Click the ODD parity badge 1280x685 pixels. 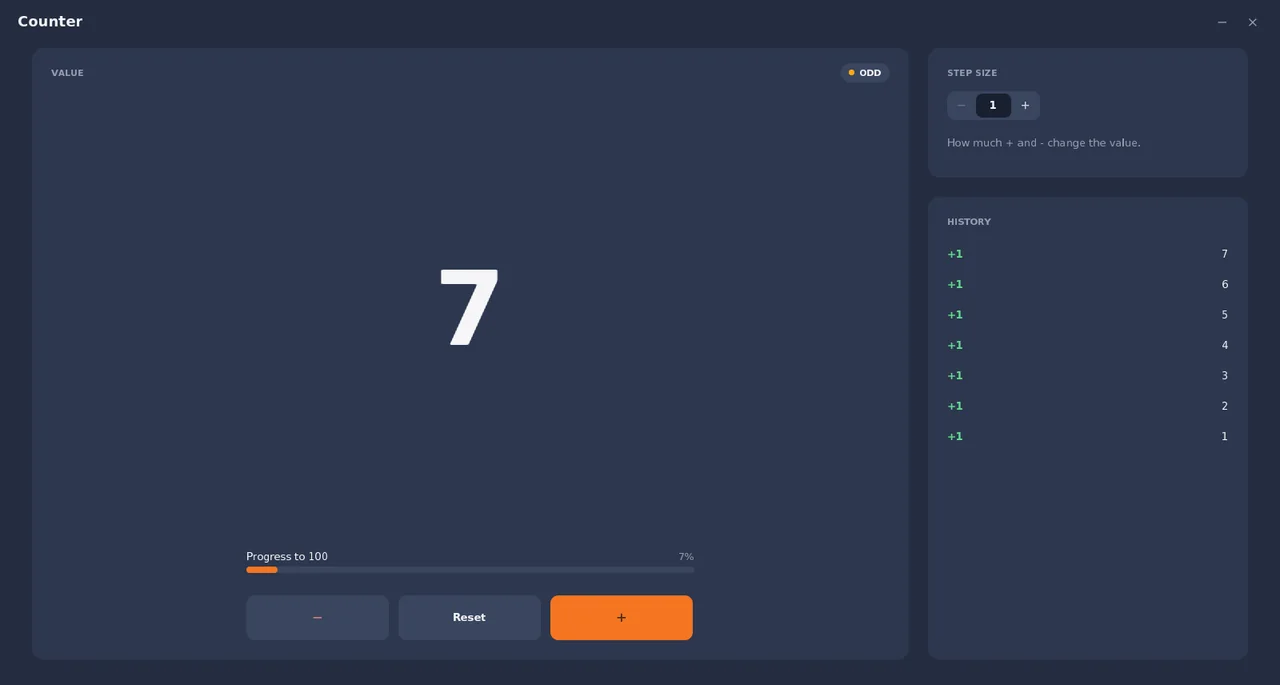[x=865, y=73]
